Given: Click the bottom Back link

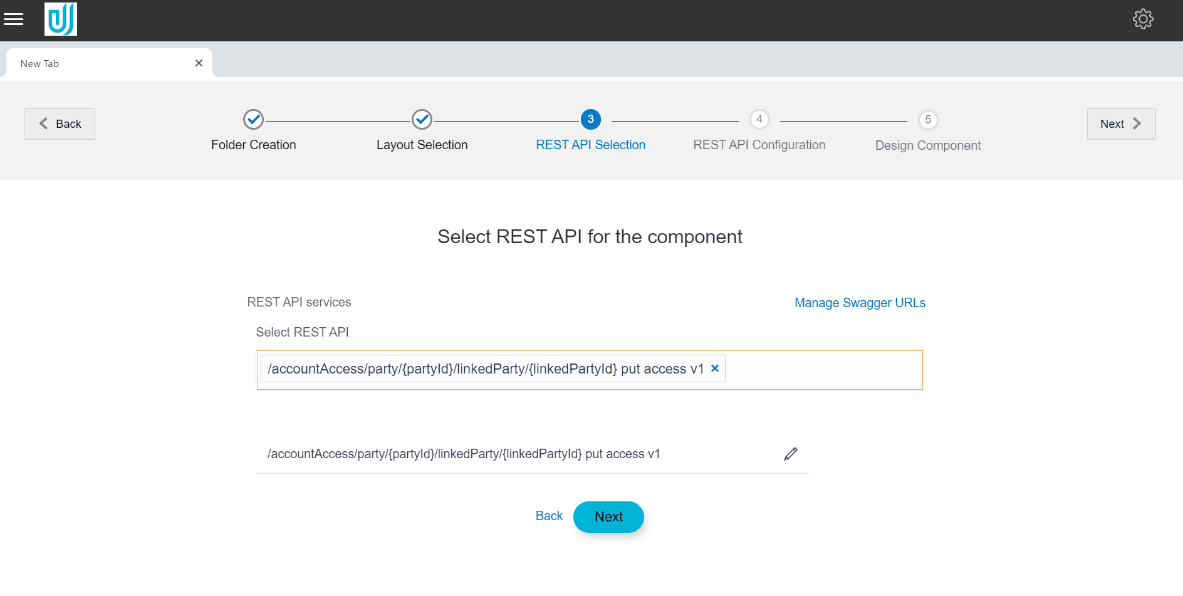Looking at the screenshot, I should point(549,516).
